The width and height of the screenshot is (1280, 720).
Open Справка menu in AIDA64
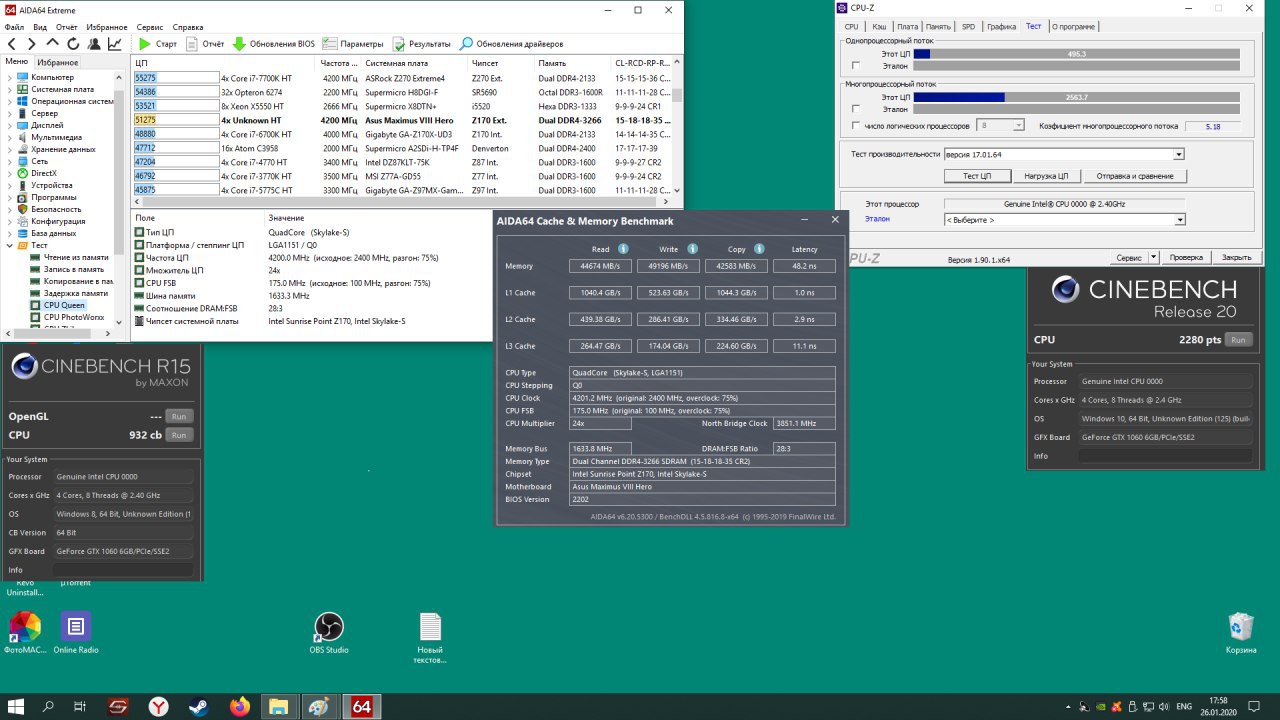(x=188, y=27)
